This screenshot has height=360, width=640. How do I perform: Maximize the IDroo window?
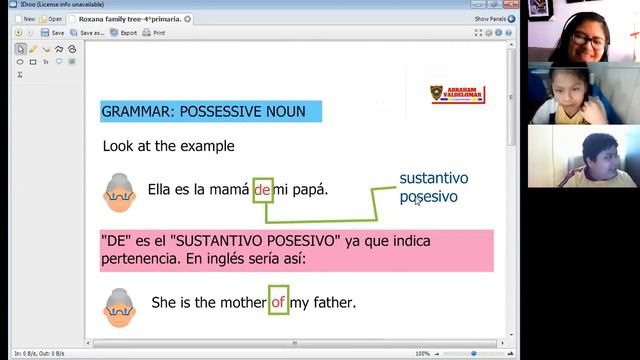click(x=494, y=4)
